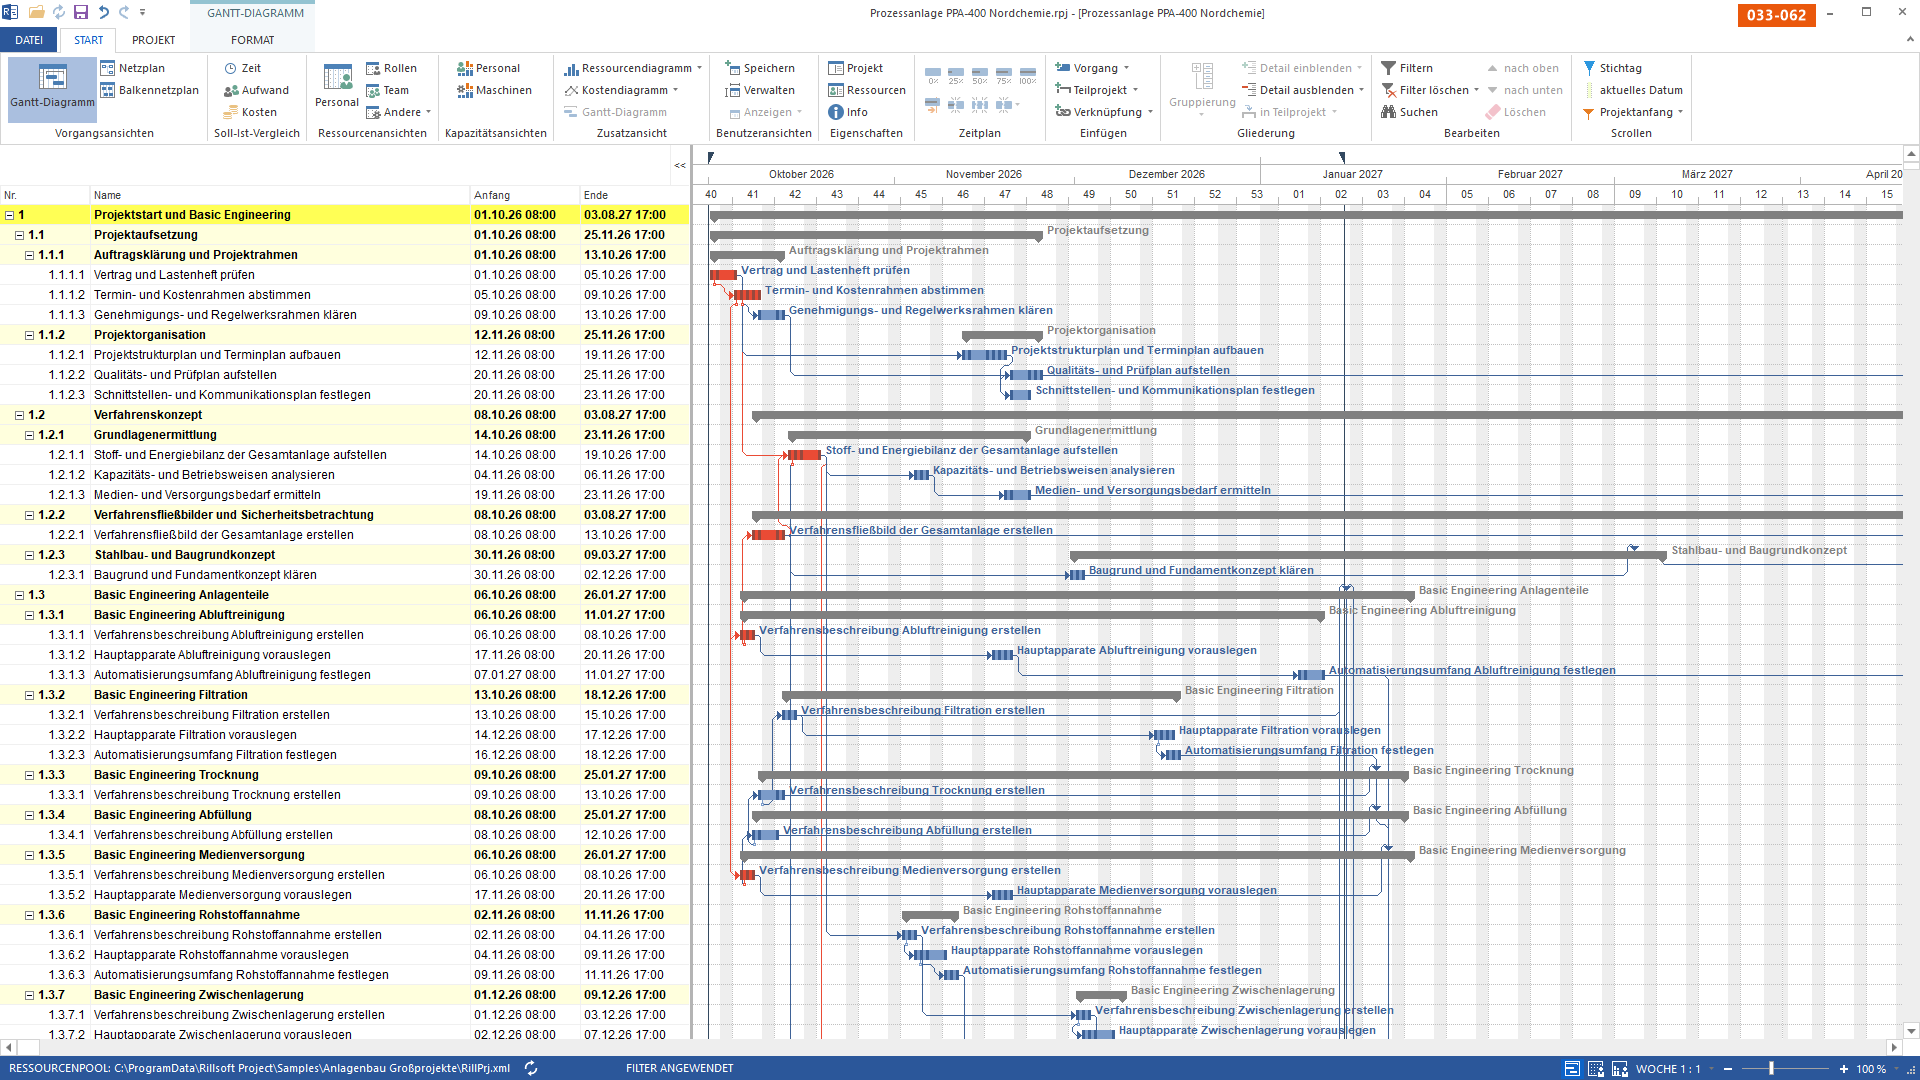
Task: Click Verwalten user views
Action: tap(760, 90)
